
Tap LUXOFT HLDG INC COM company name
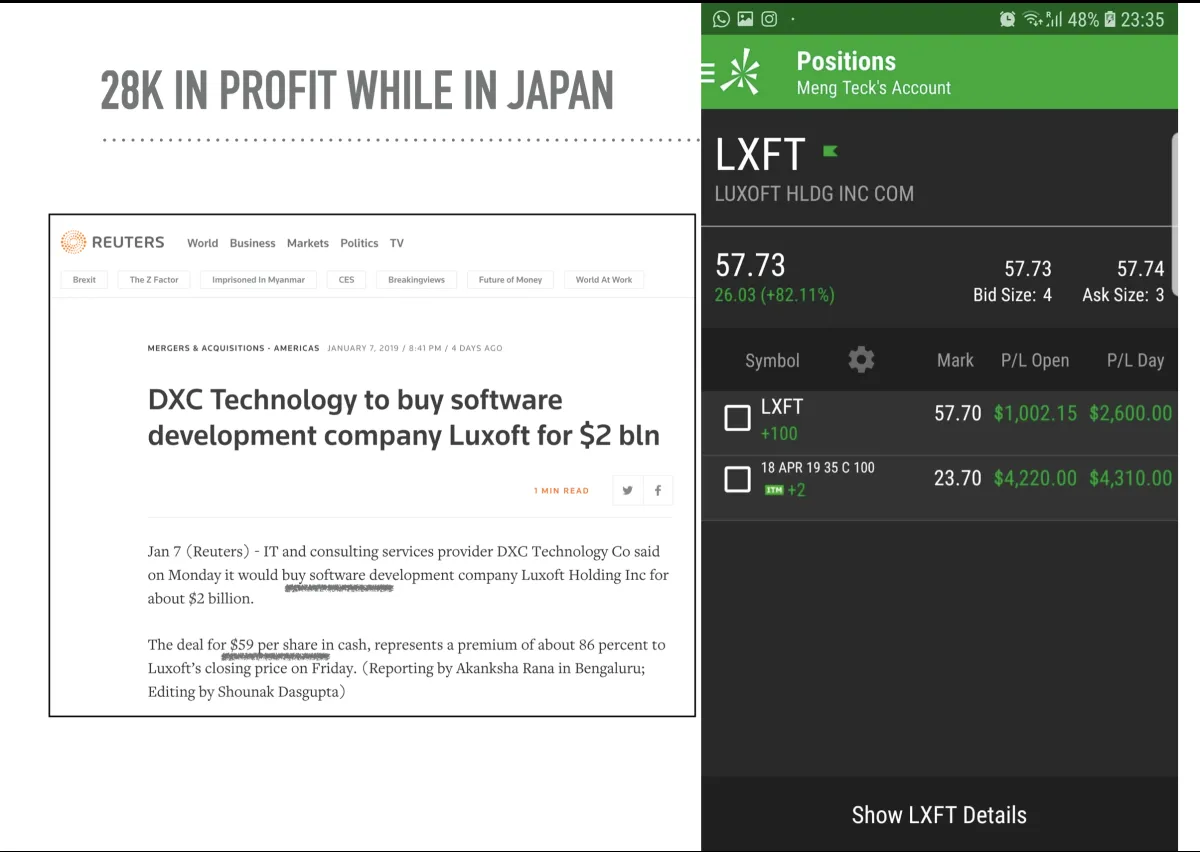tap(814, 194)
